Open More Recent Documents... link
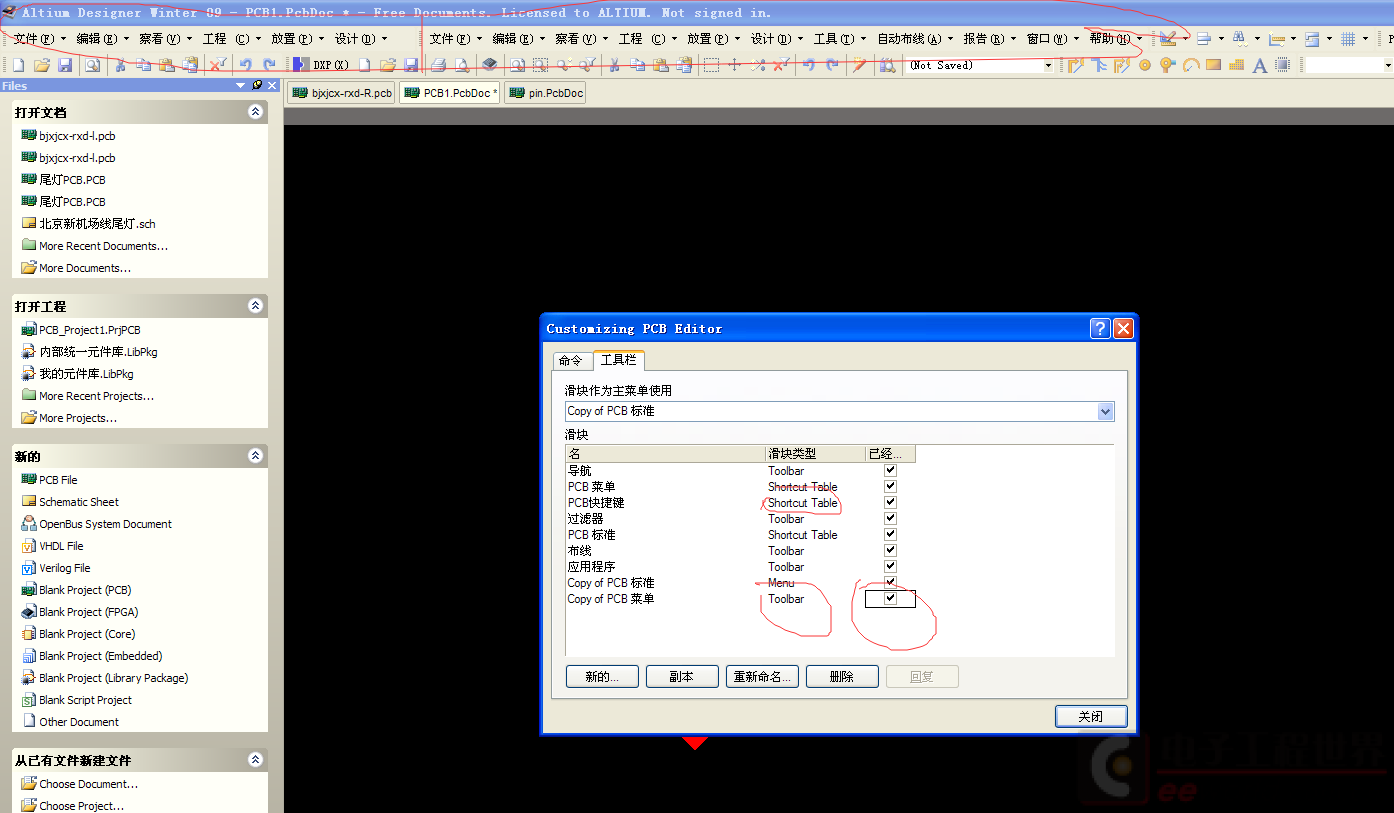Image resolution: width=1394 pixels, height=813 pixels. click(x=103, y=246)
